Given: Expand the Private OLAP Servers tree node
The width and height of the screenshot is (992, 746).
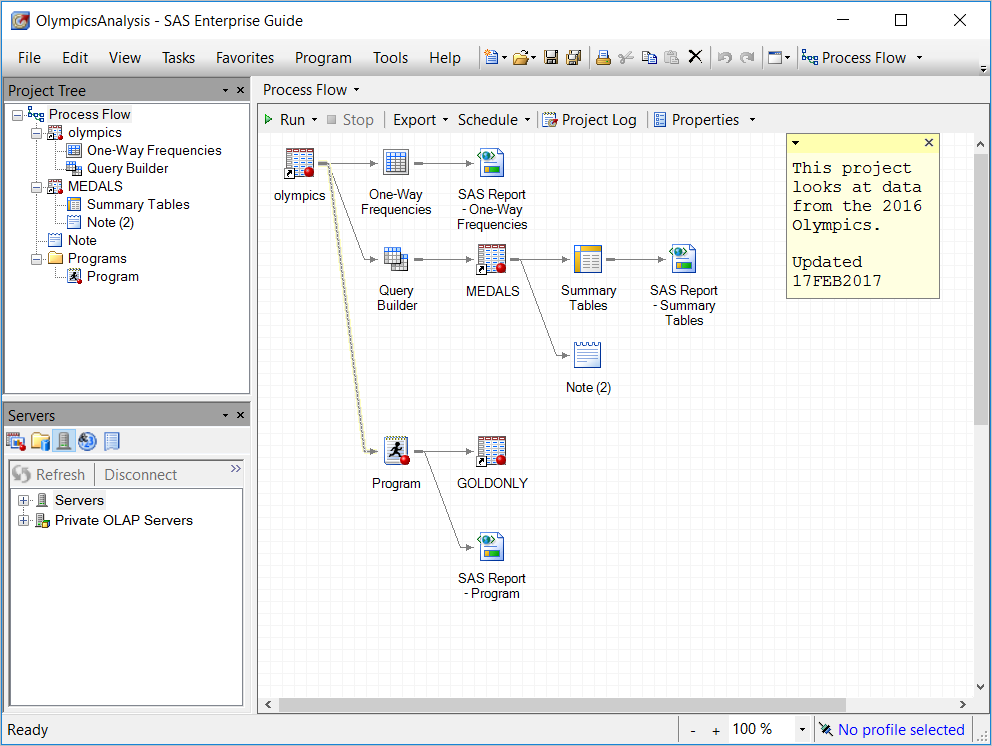Looking at the screenshot, I should tap(24, 521).
